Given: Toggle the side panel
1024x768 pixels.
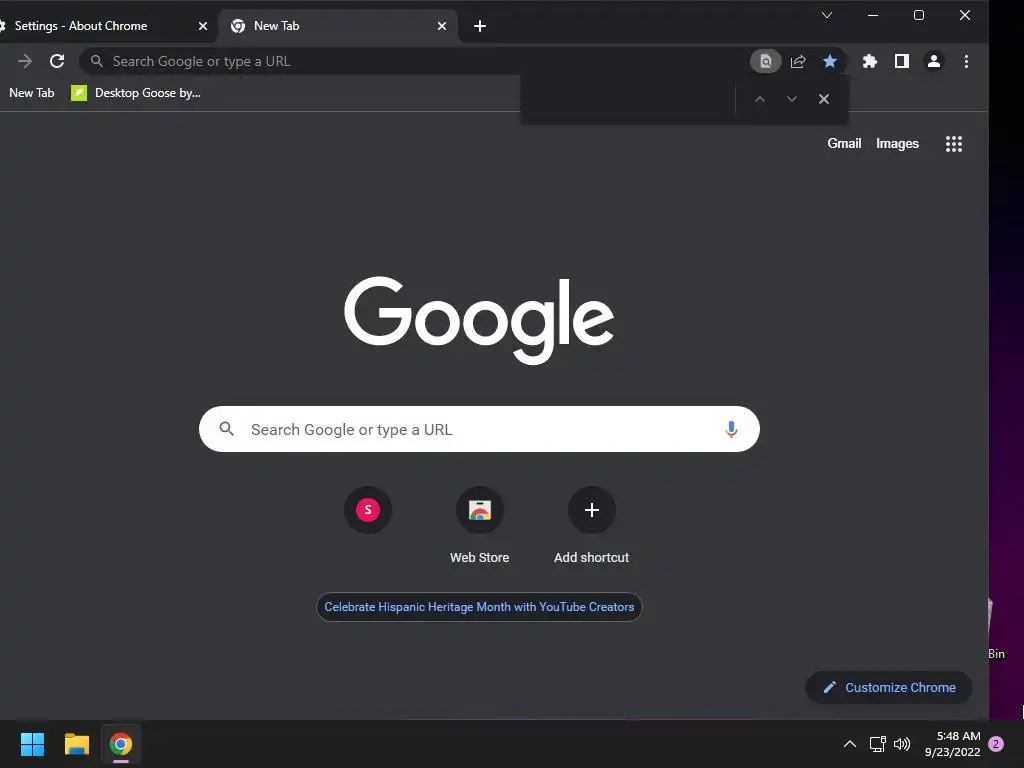Looking at the screenshot, I should point(901,61).
